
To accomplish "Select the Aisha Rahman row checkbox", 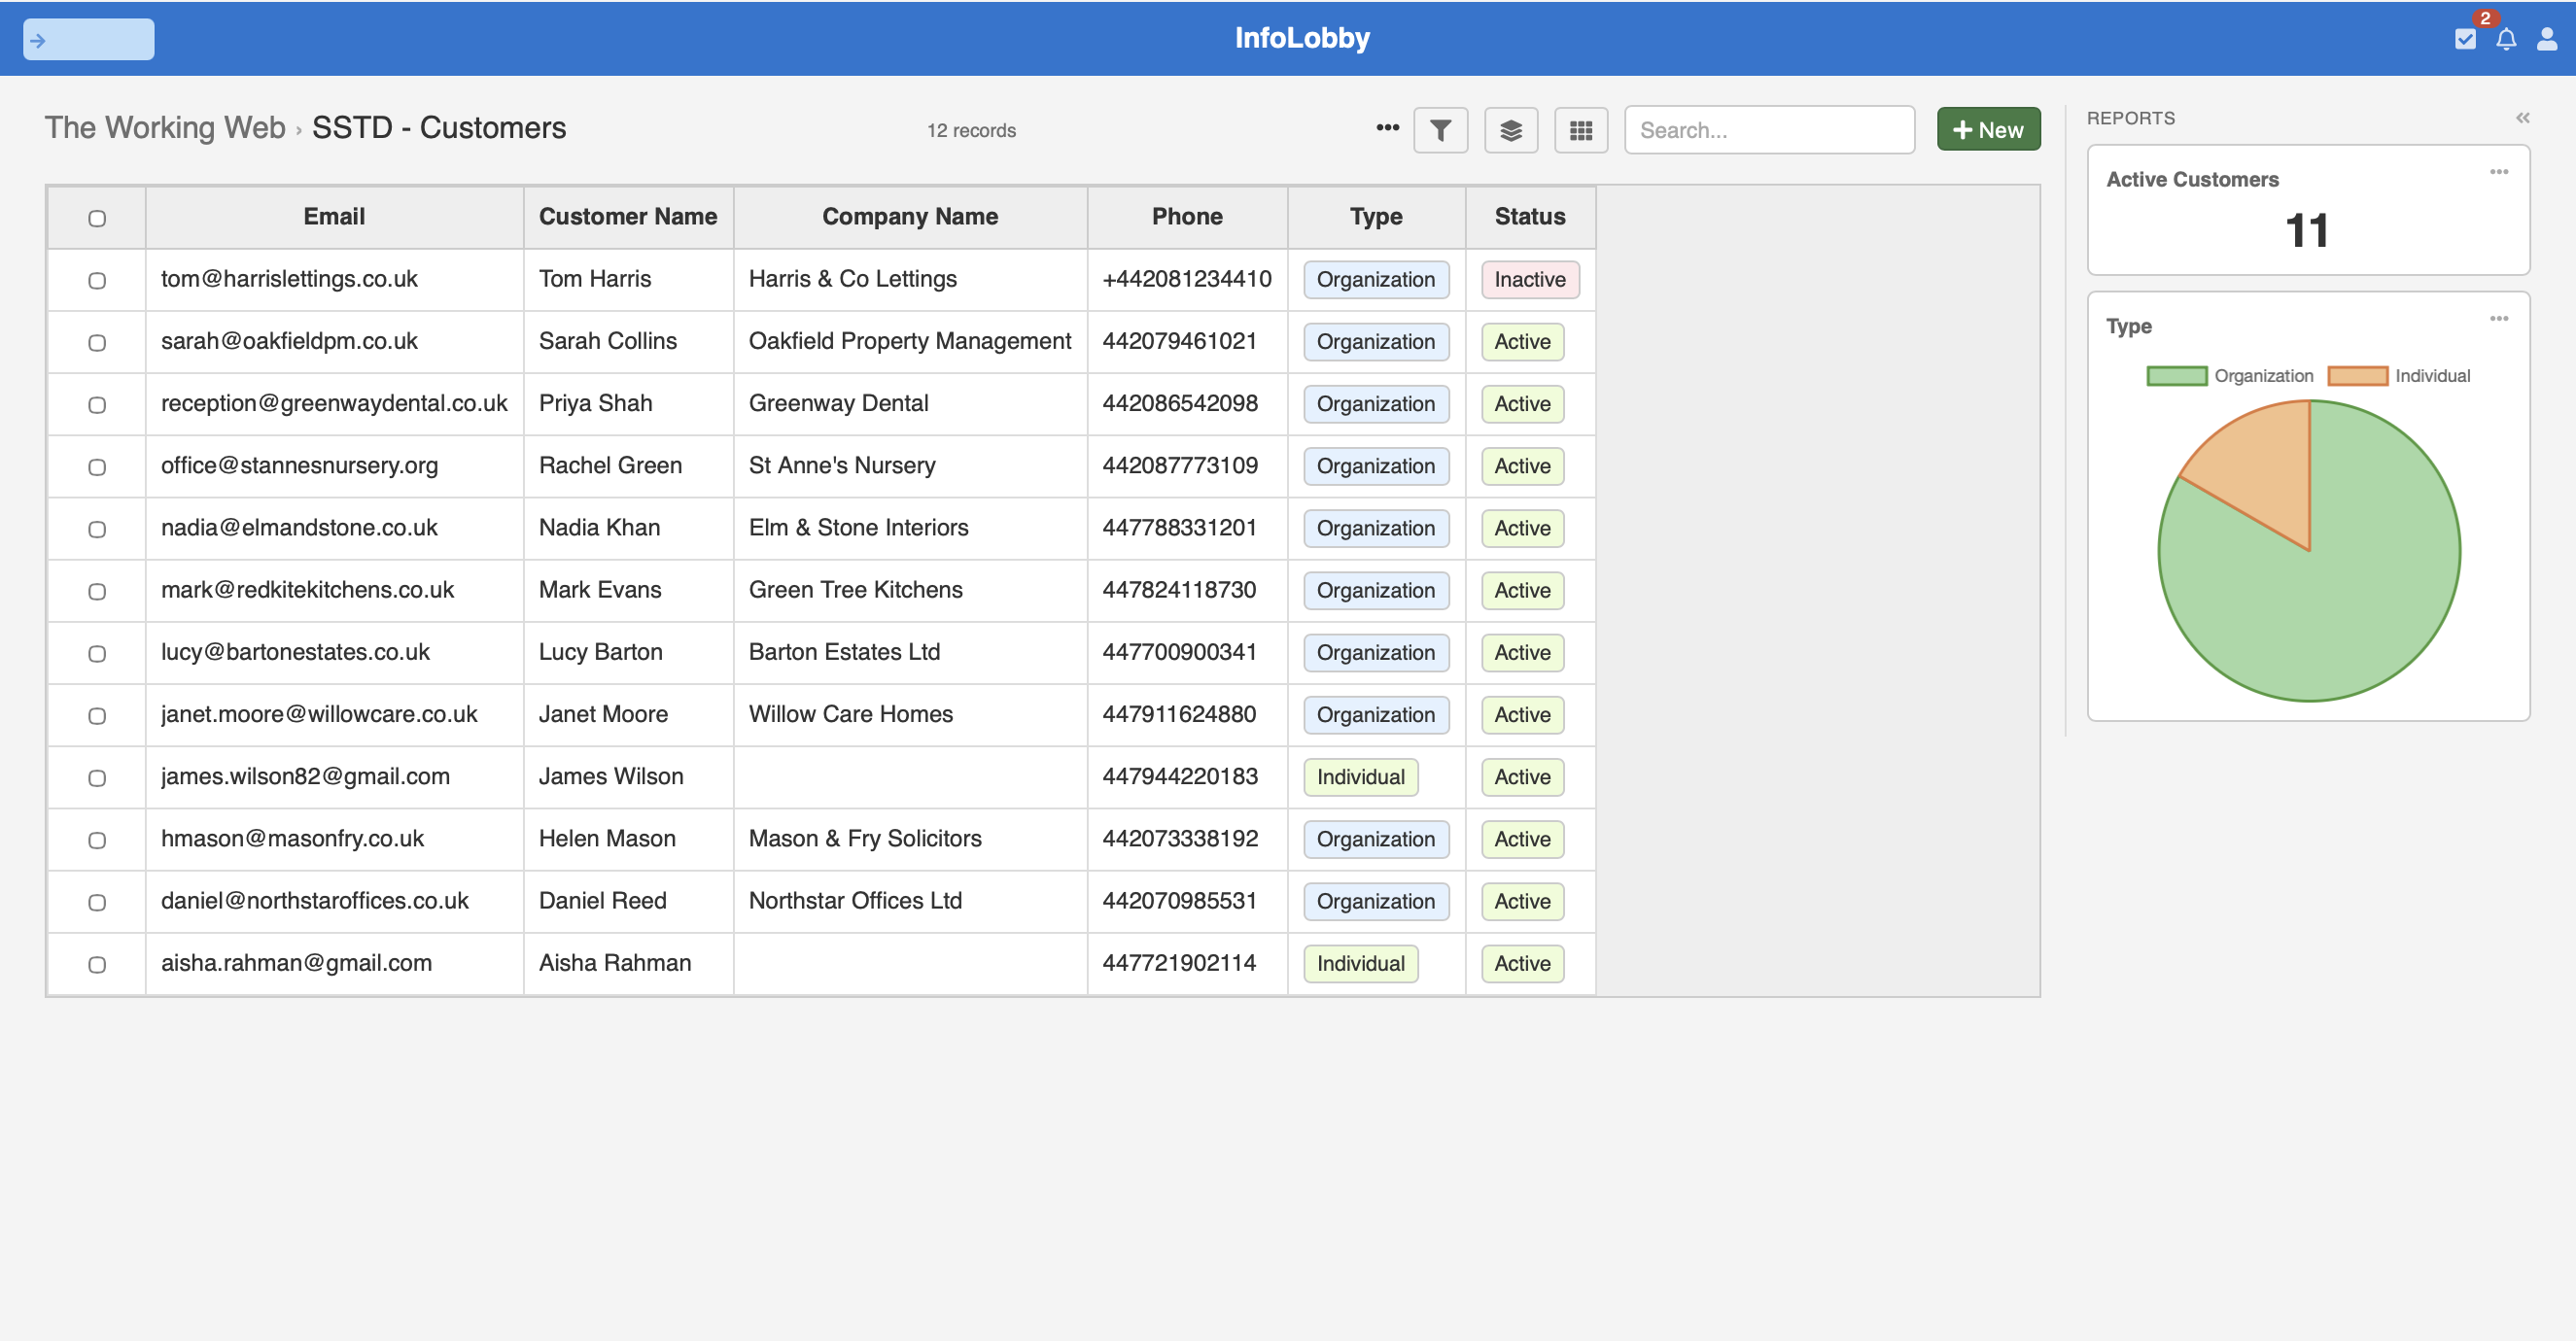I will (97, 964).
